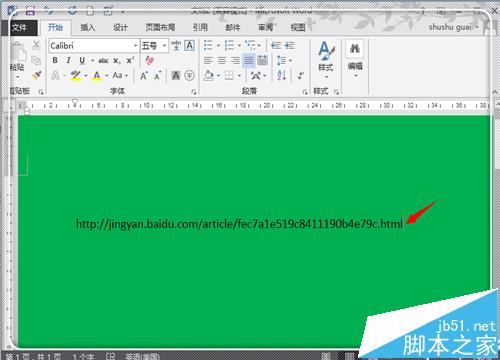The image size is (500, 360).
Task: Decrease font size with shrink A icon
Action: 158,76
